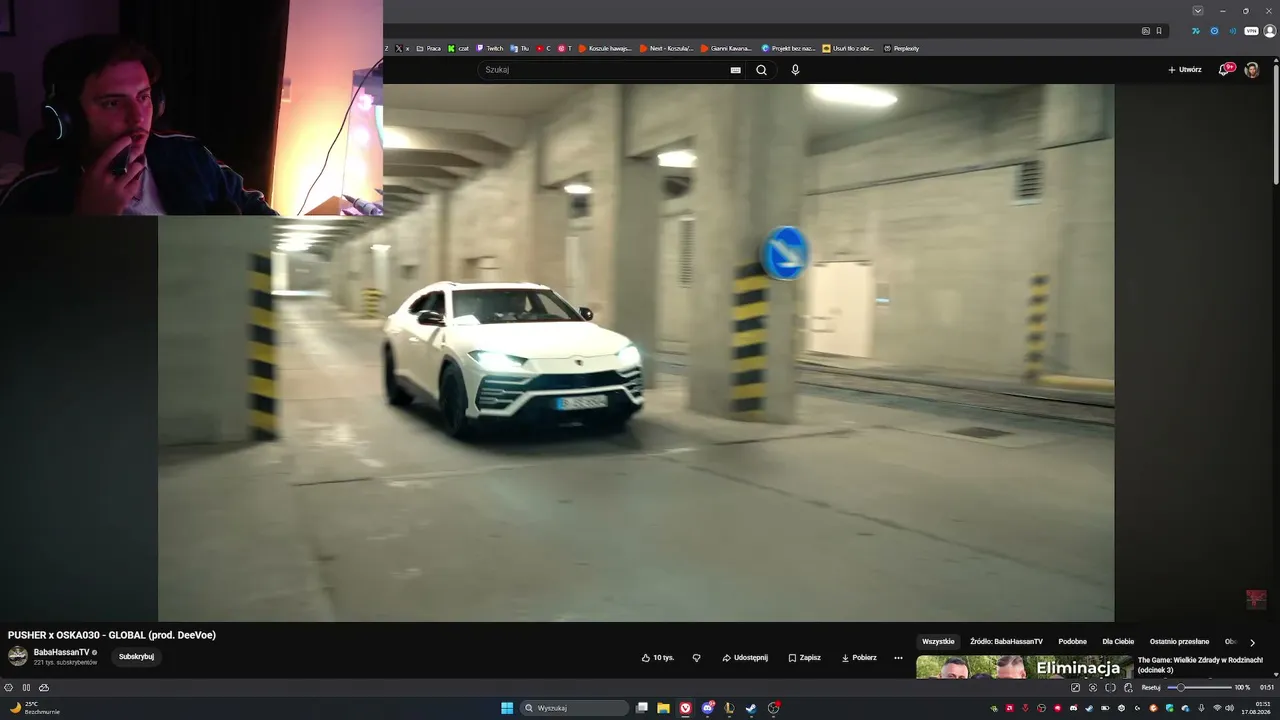Open Task View on the taskbar
This screenshot has height=720, width=1280.
(x=642, y=708)
